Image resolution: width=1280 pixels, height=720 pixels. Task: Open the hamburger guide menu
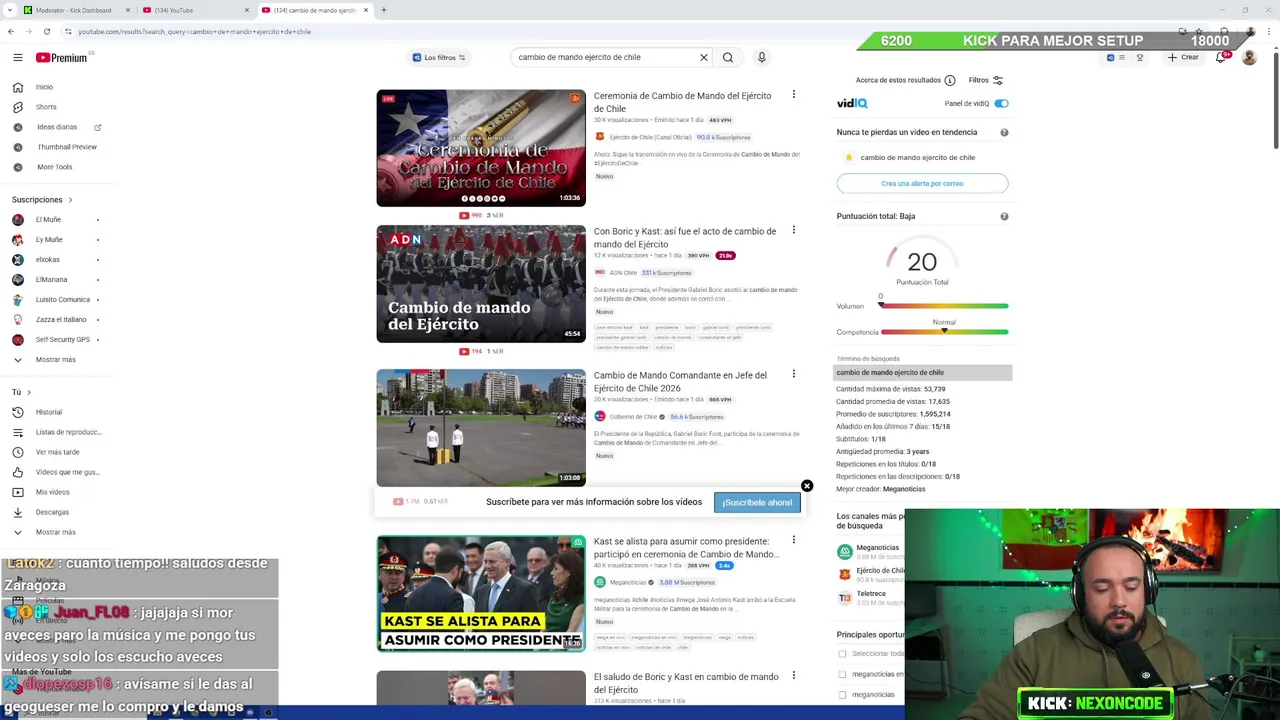[x=17, y=57]
